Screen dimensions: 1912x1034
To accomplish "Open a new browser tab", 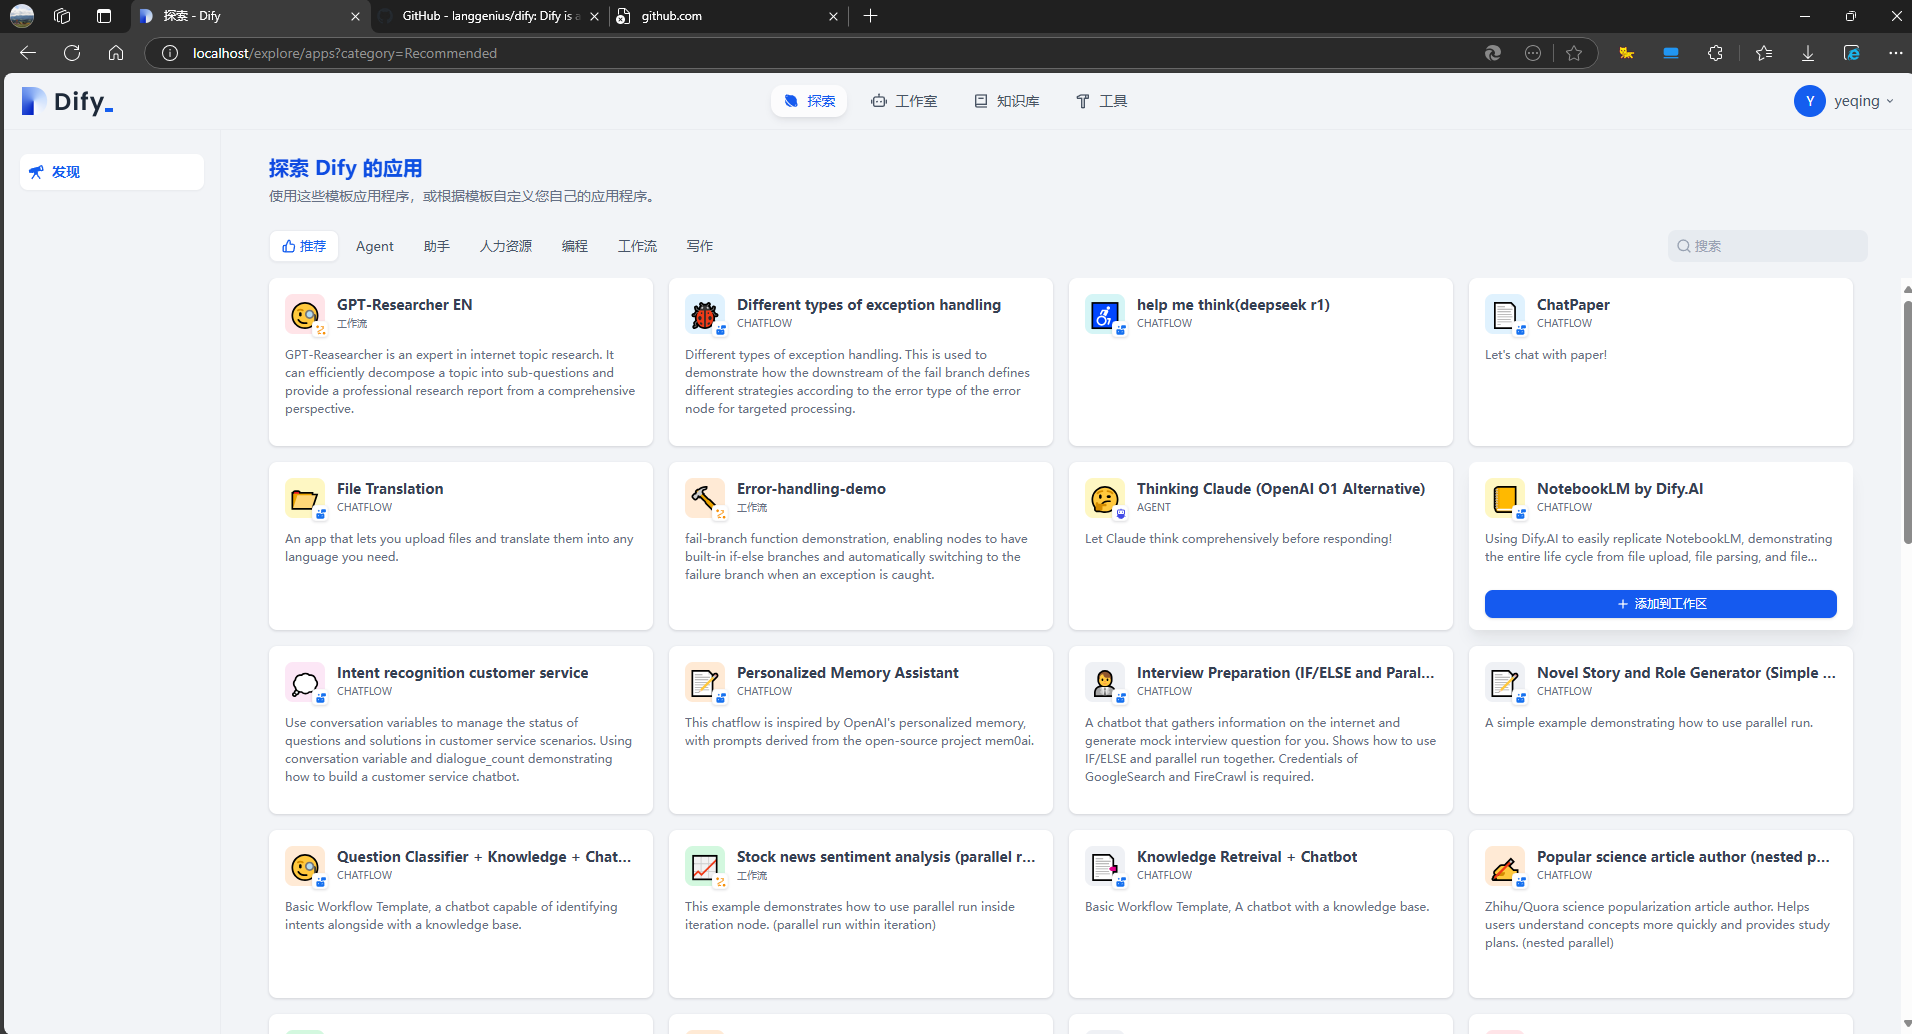I will tap(870, 16).
